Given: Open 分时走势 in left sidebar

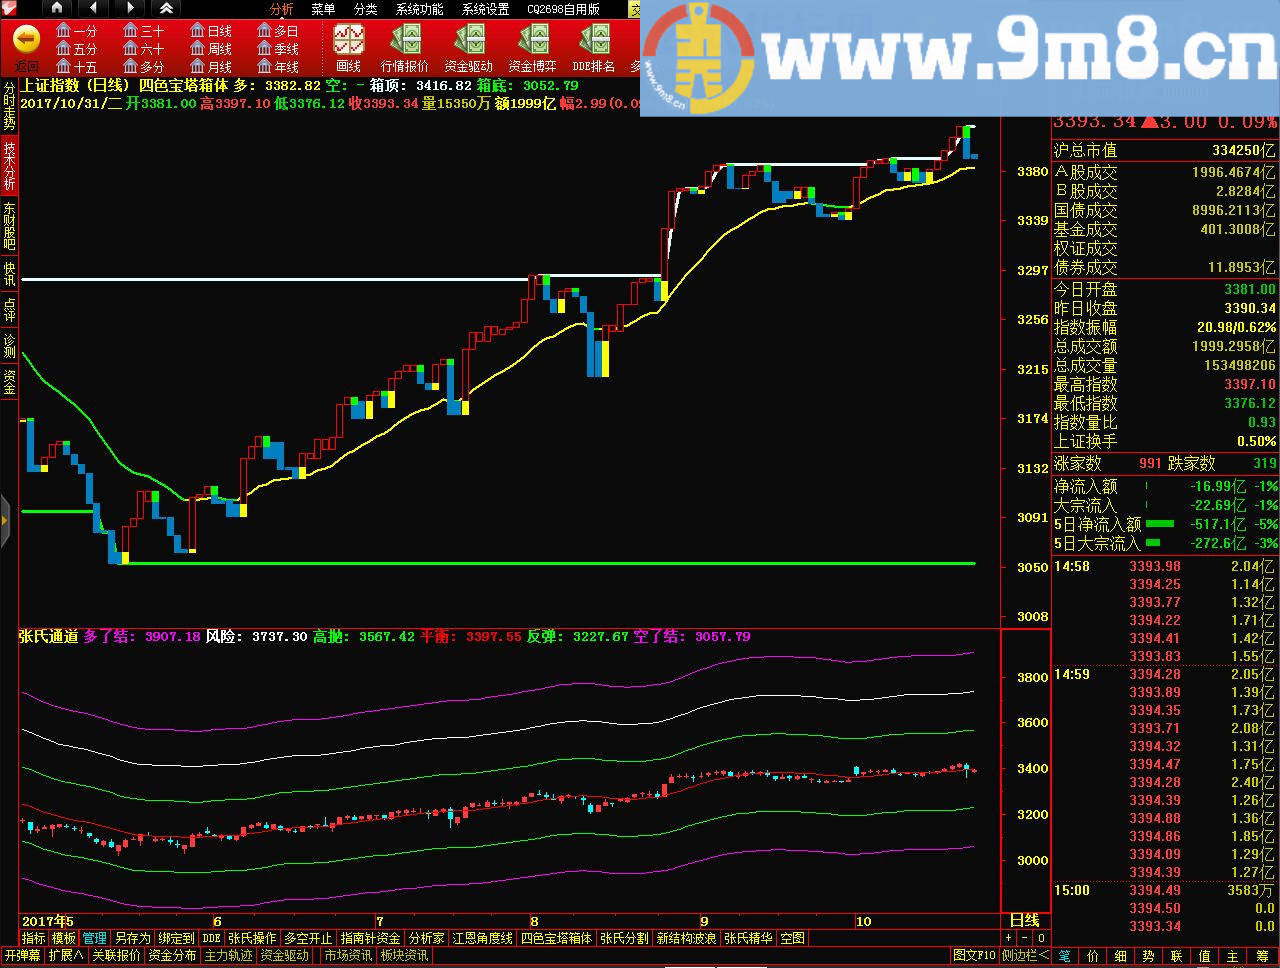Looking at the screenshot, I should pos(9,105).
